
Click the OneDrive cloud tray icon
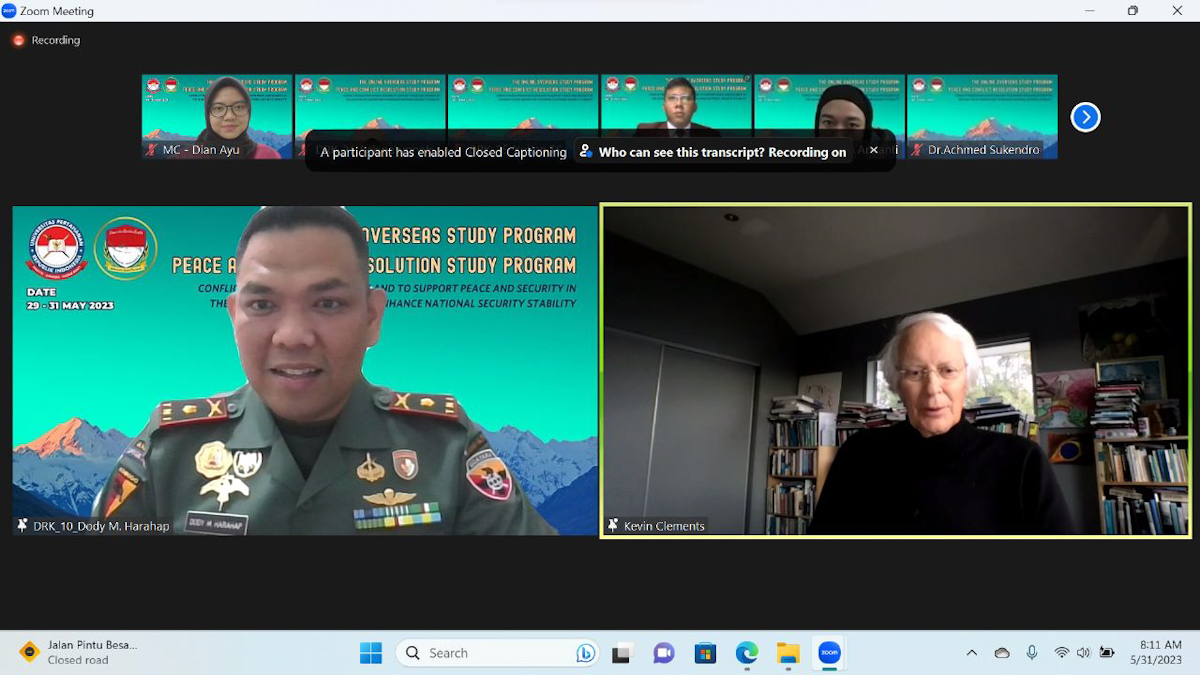(x=1002, y=653)
